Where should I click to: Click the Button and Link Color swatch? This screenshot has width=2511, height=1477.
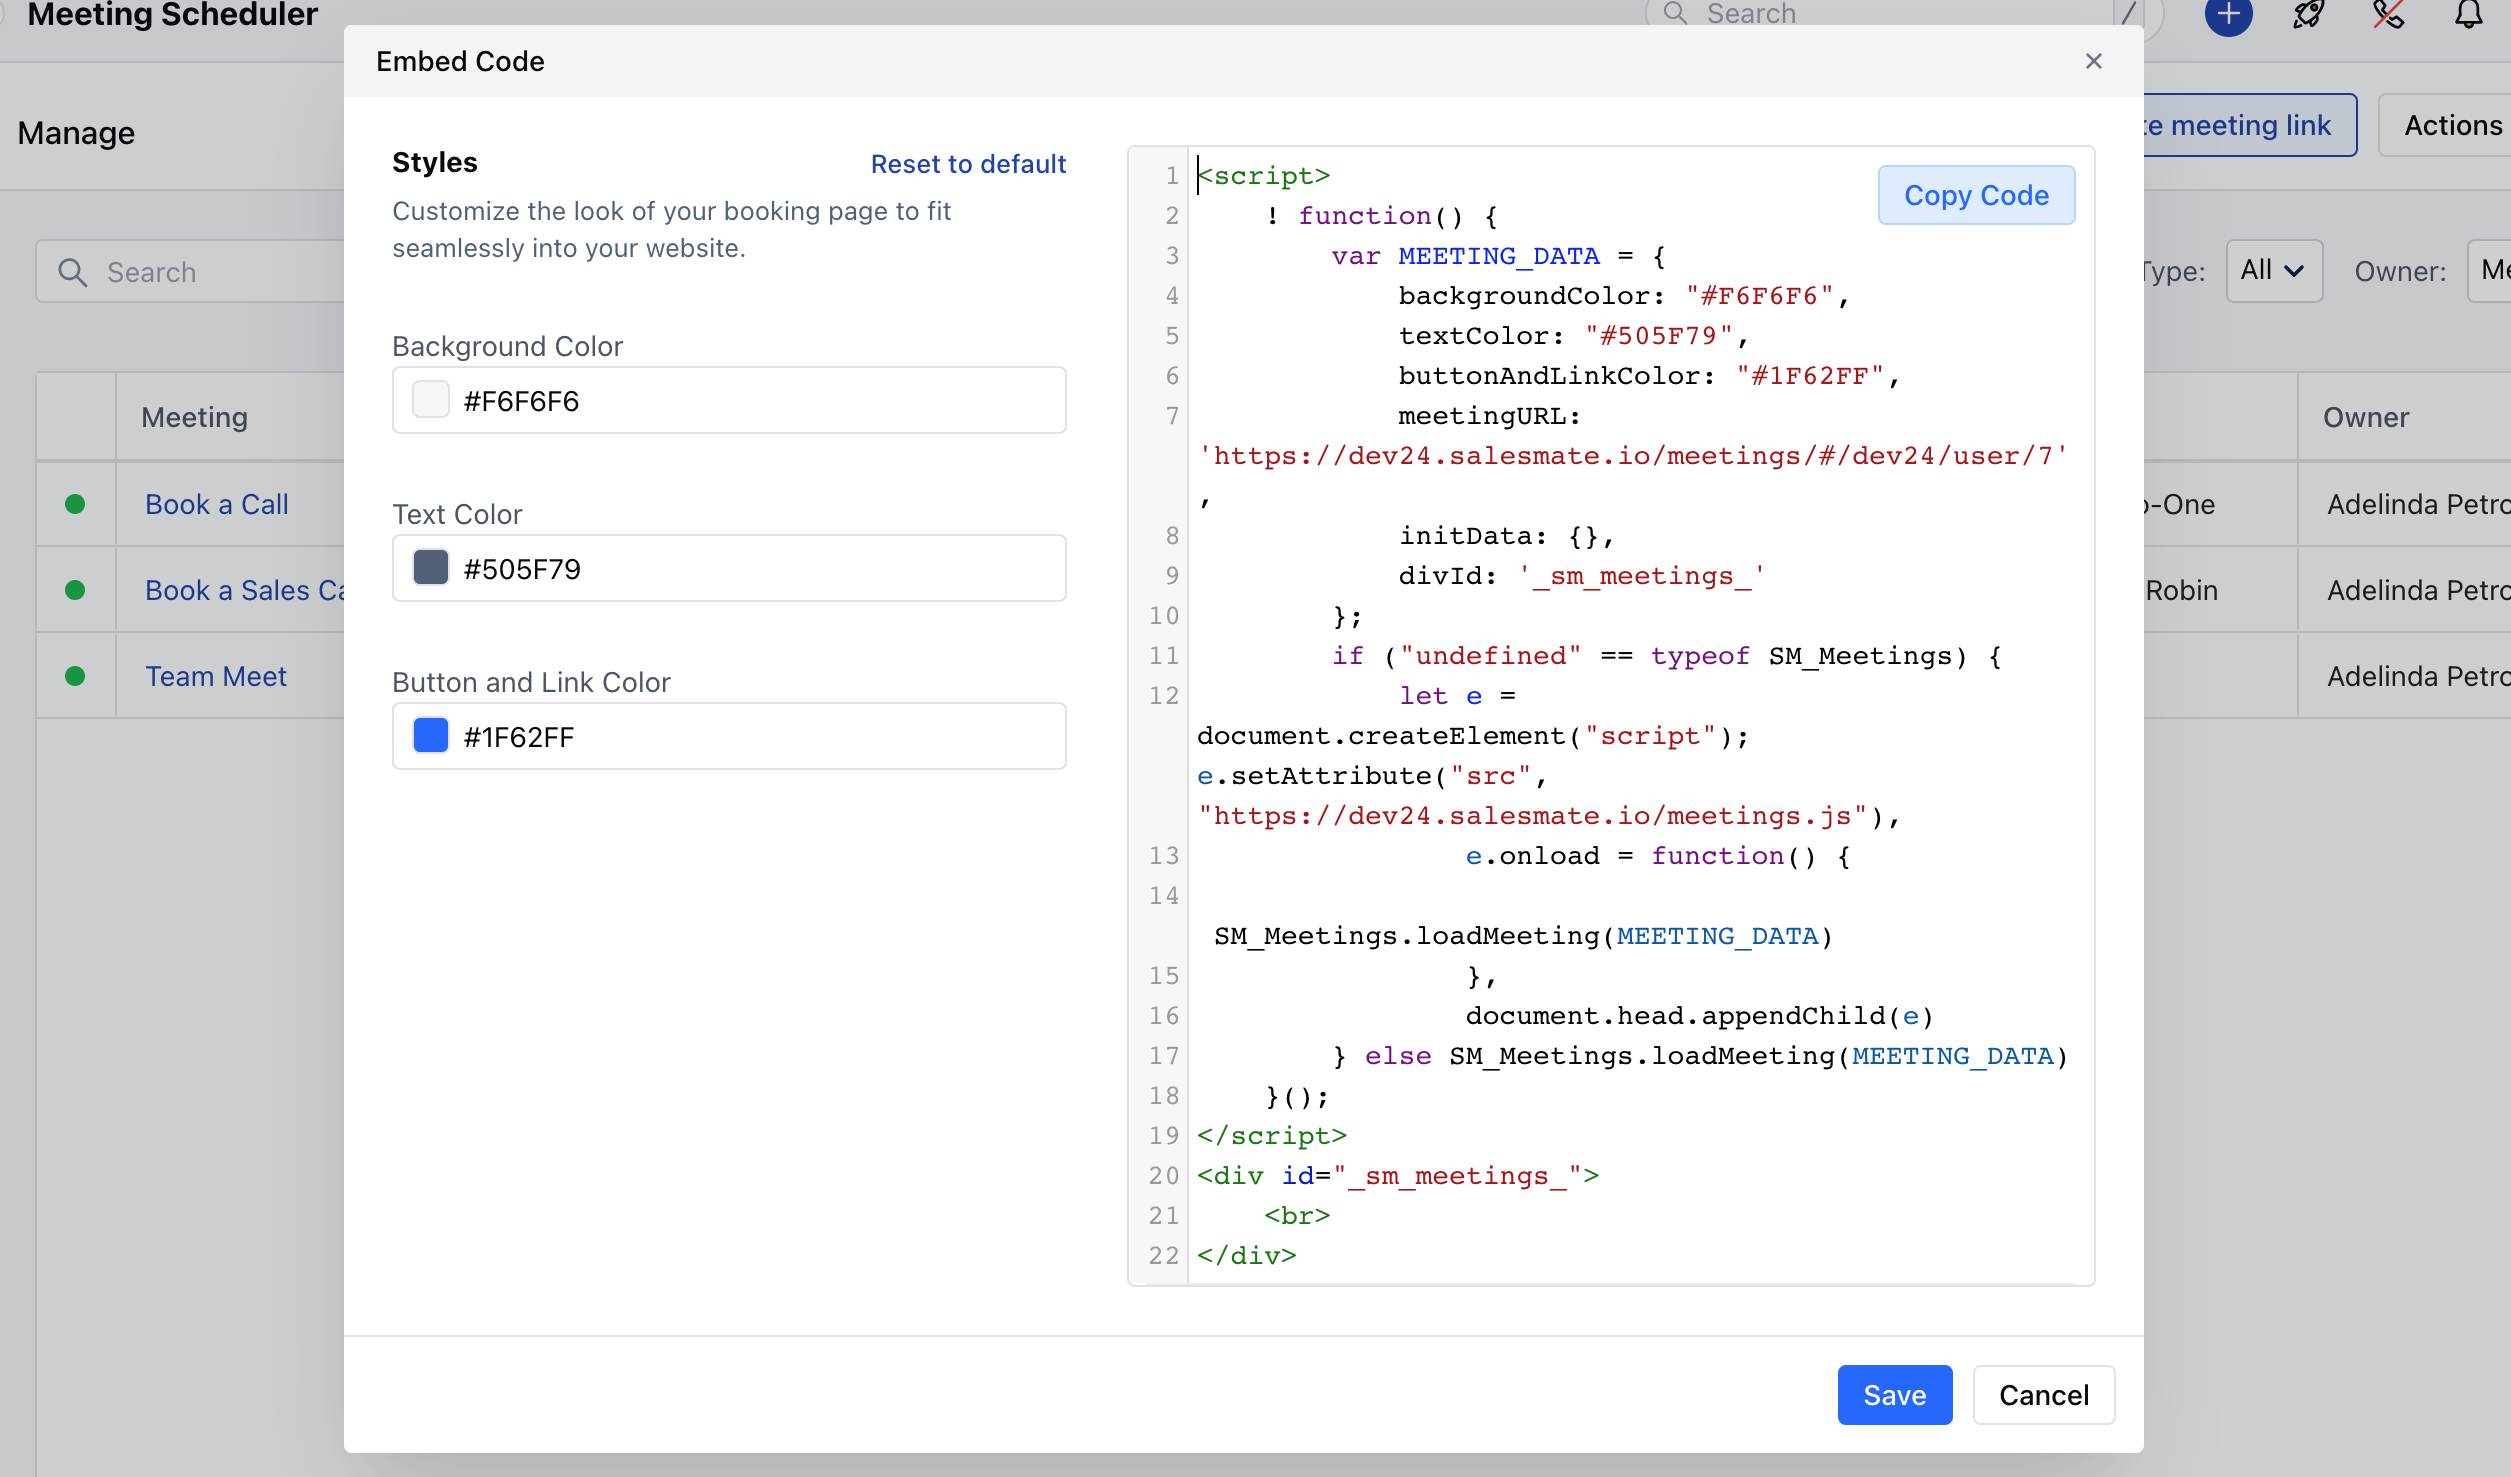431,736
